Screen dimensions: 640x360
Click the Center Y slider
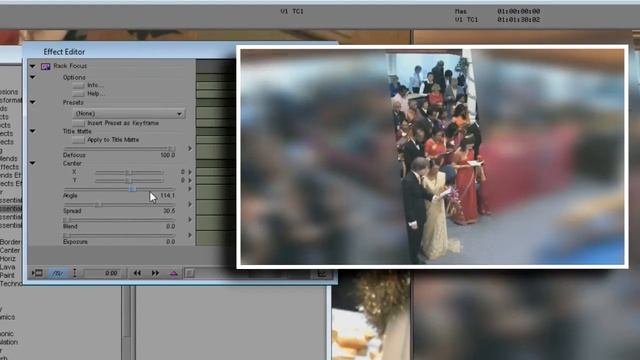(129, 180)
